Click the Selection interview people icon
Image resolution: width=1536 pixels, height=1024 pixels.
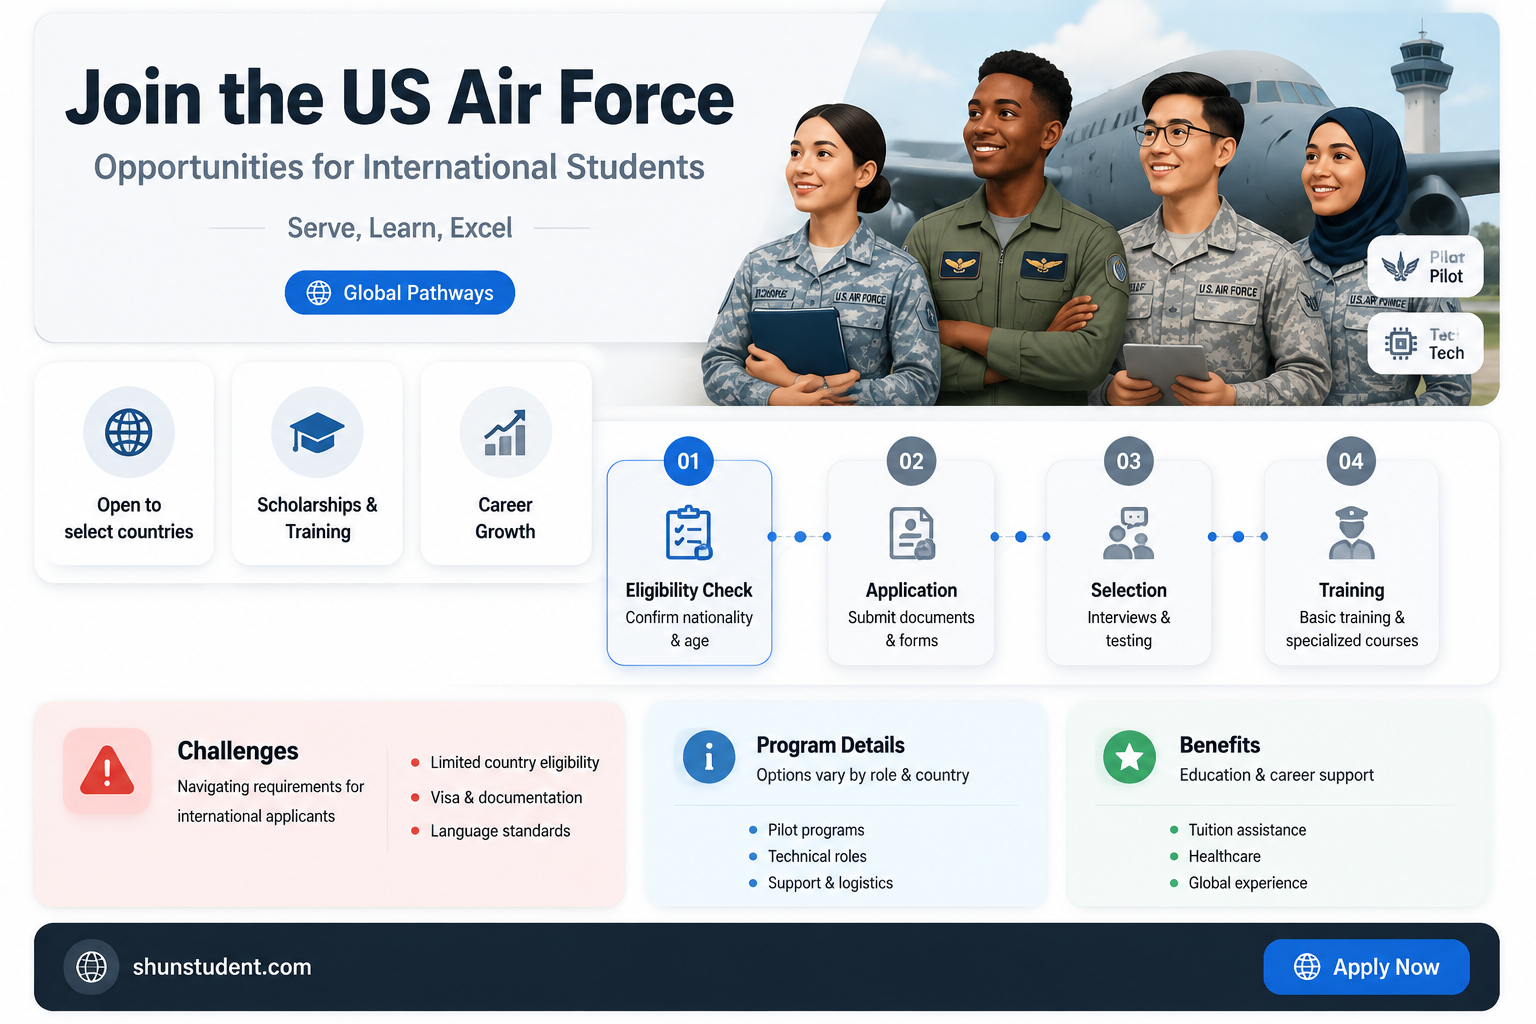tap(1129, 533)
